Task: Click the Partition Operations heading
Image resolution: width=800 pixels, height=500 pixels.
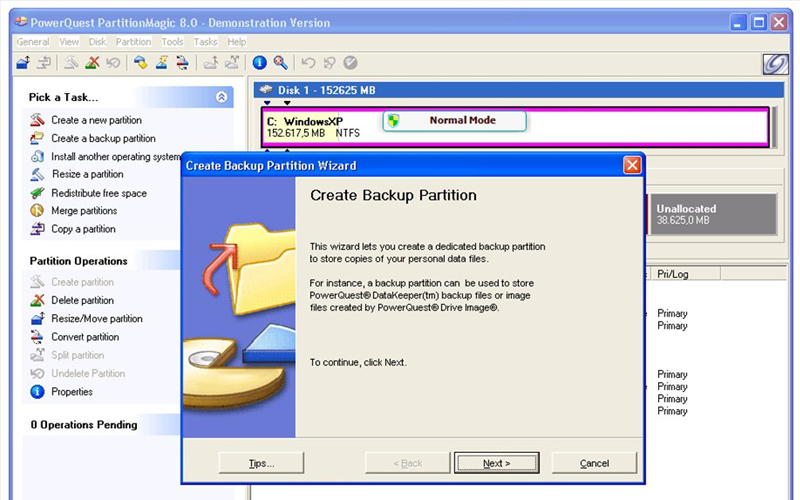Action: click(x=79, y=261)
